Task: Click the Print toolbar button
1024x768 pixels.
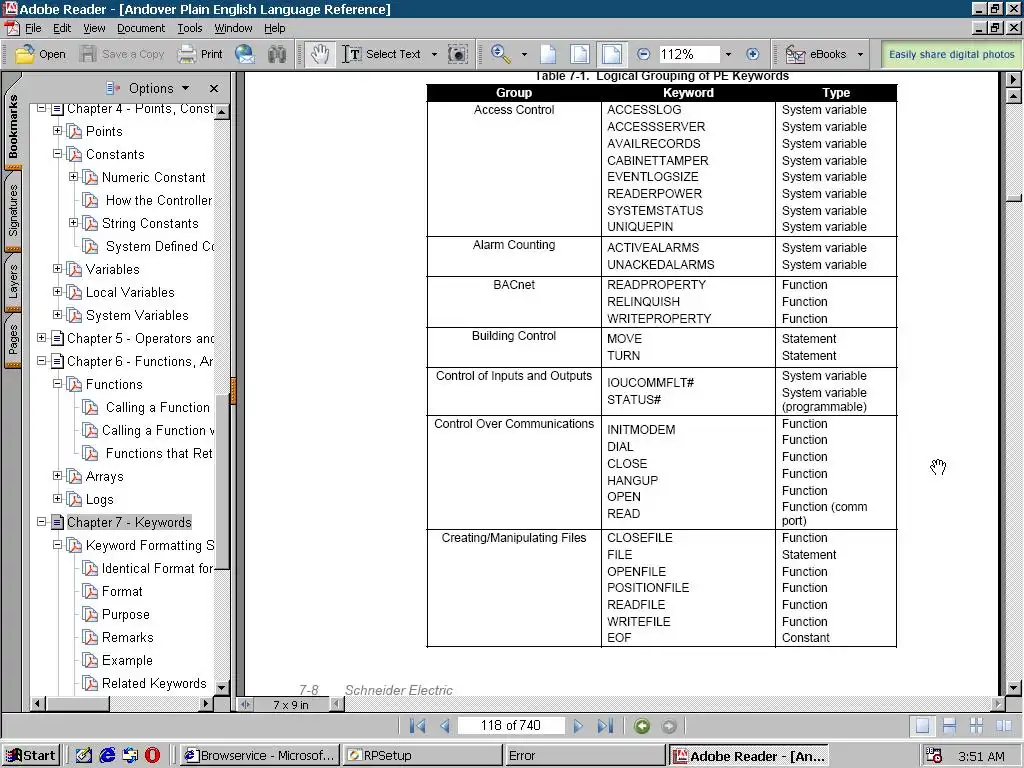Action: point(200,54)
